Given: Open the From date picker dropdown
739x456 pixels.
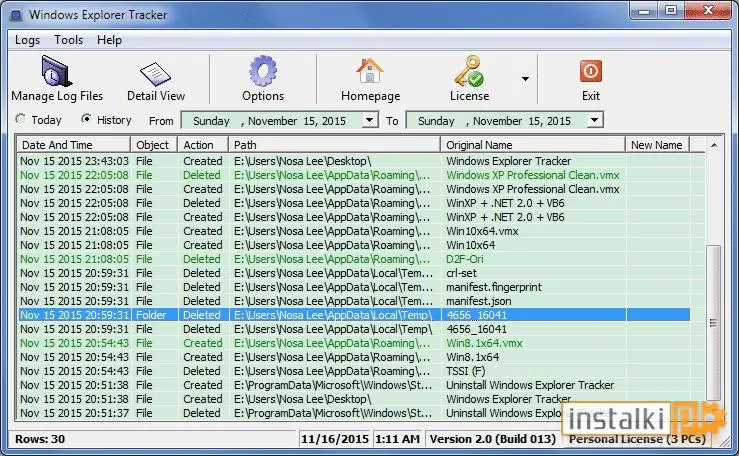Looking at the screenshot, I should 370,120.
